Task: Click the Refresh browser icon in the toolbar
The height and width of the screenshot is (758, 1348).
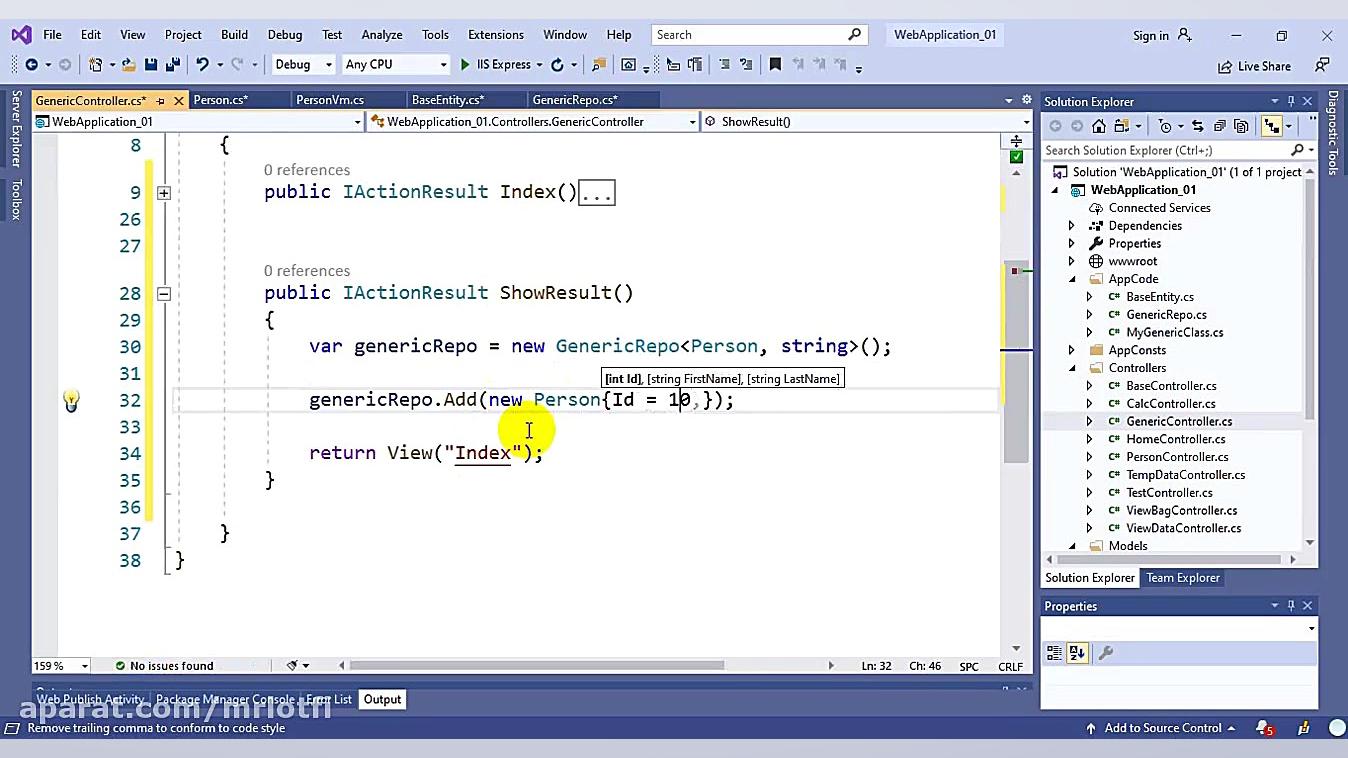Action: click(x=557, y=65)
